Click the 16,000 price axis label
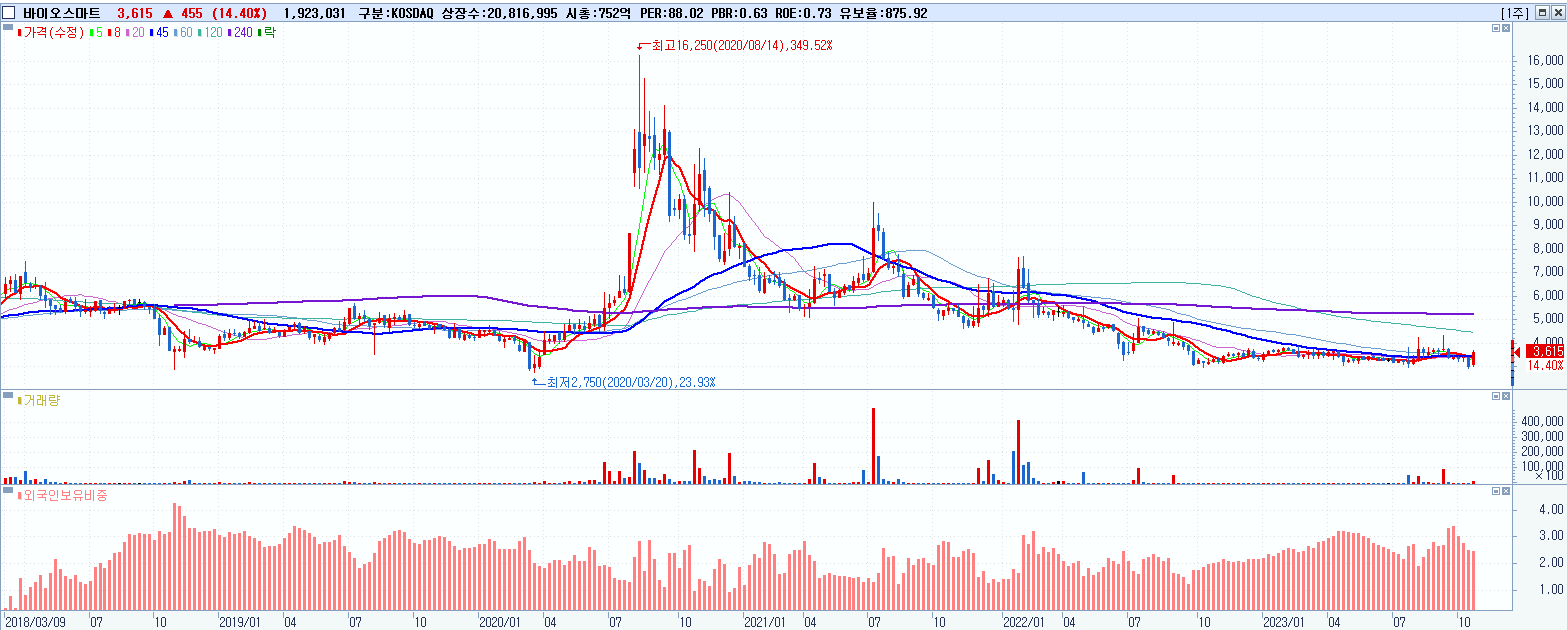1567x630 pixels. (x=1546, y=60)
